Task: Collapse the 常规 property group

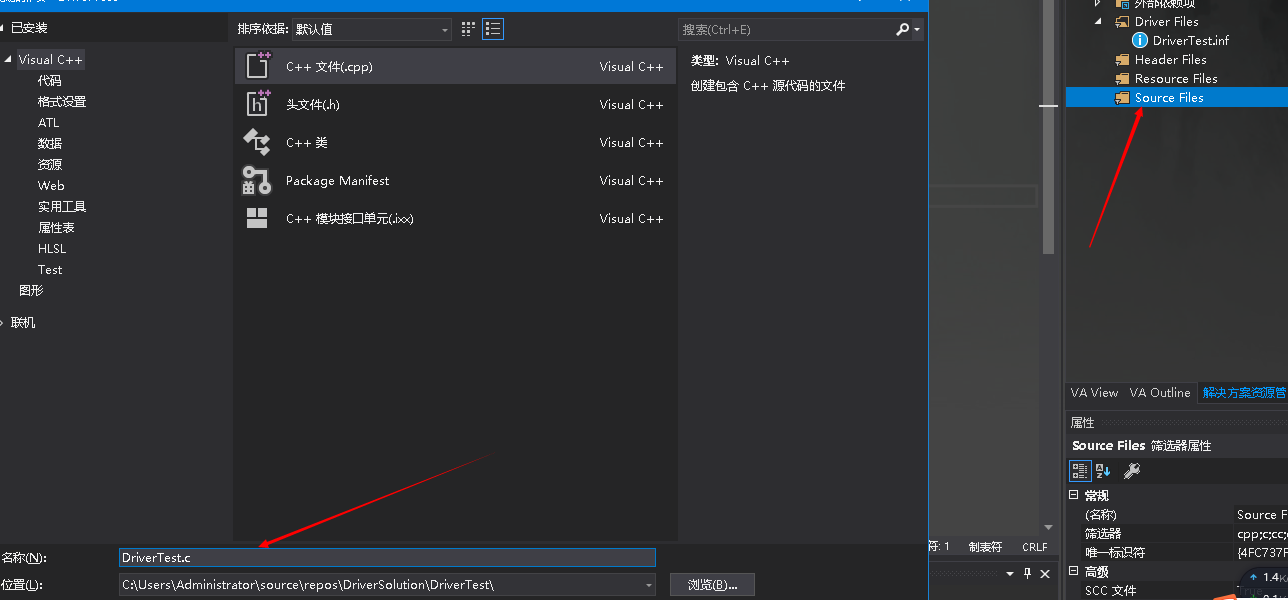Action: (1074, 495)
